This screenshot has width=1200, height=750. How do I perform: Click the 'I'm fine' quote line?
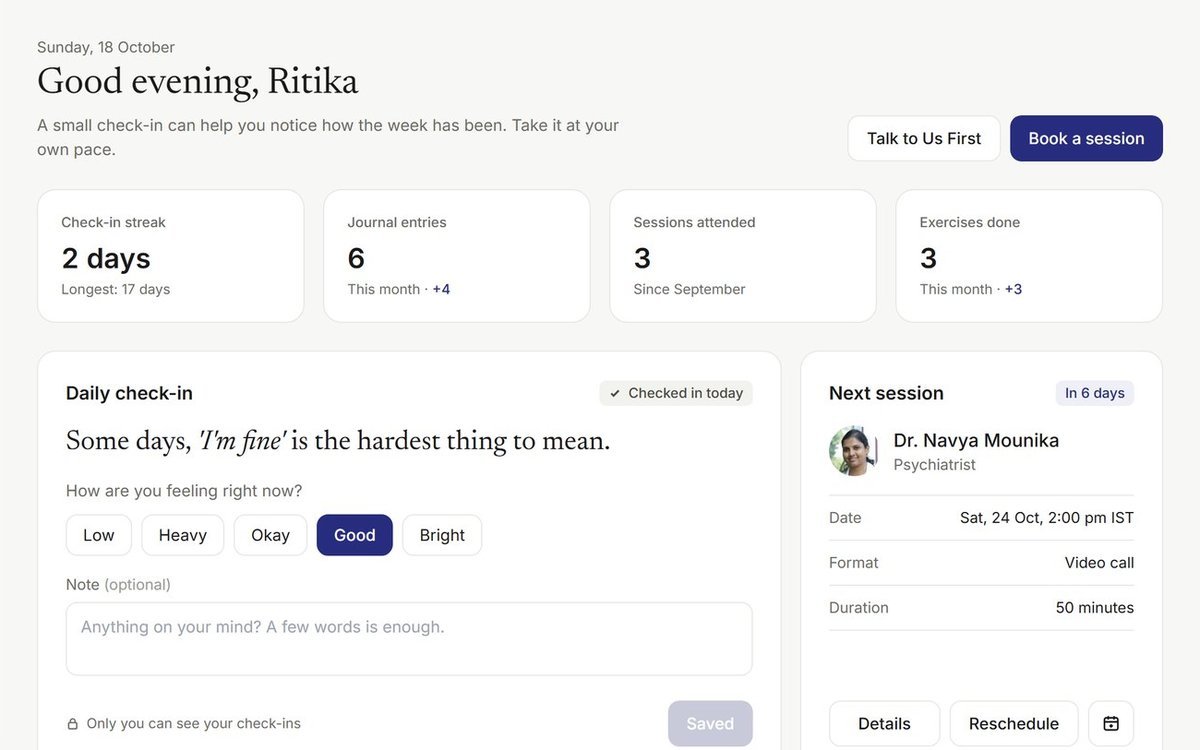pos(338,441)
